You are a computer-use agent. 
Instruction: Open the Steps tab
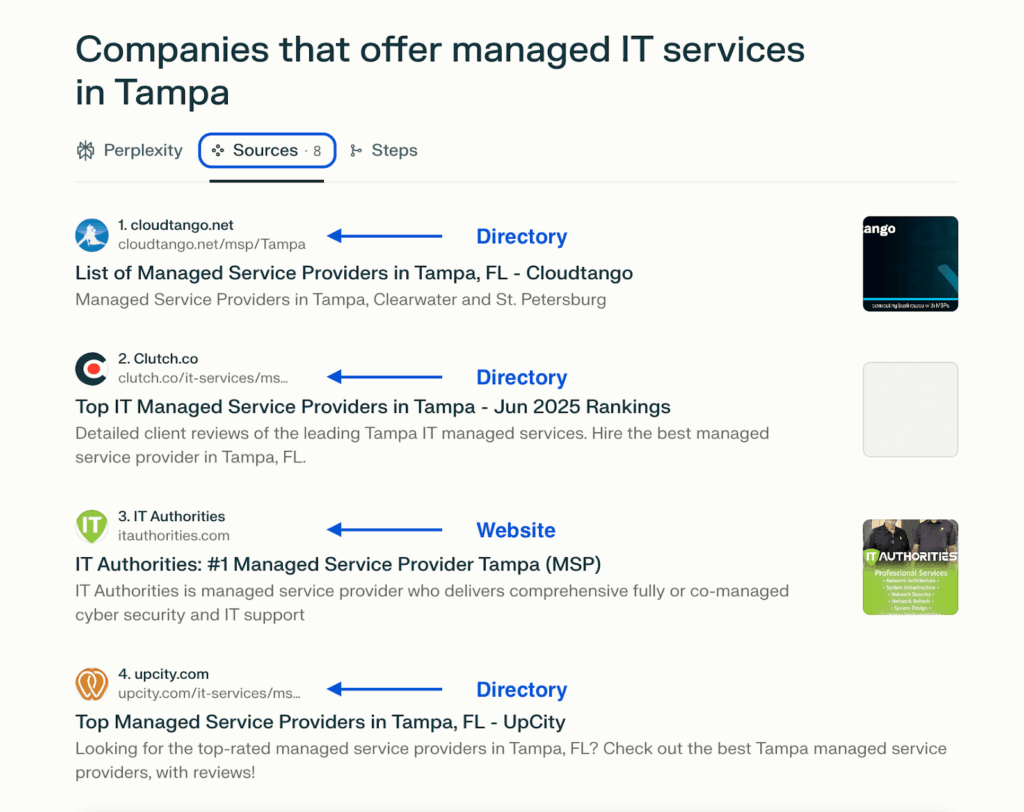point(384,150)
